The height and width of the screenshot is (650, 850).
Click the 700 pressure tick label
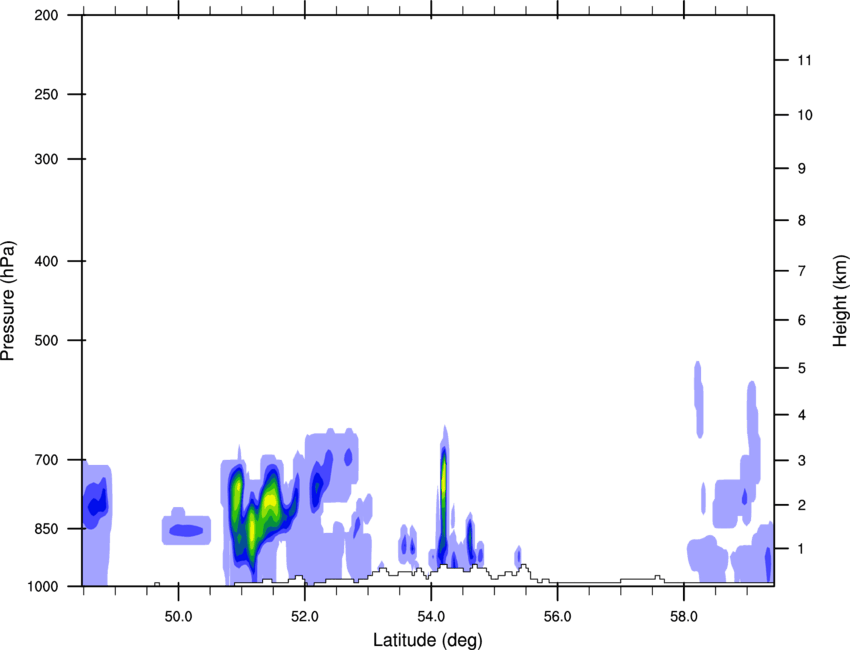click(x=46, y=460)
